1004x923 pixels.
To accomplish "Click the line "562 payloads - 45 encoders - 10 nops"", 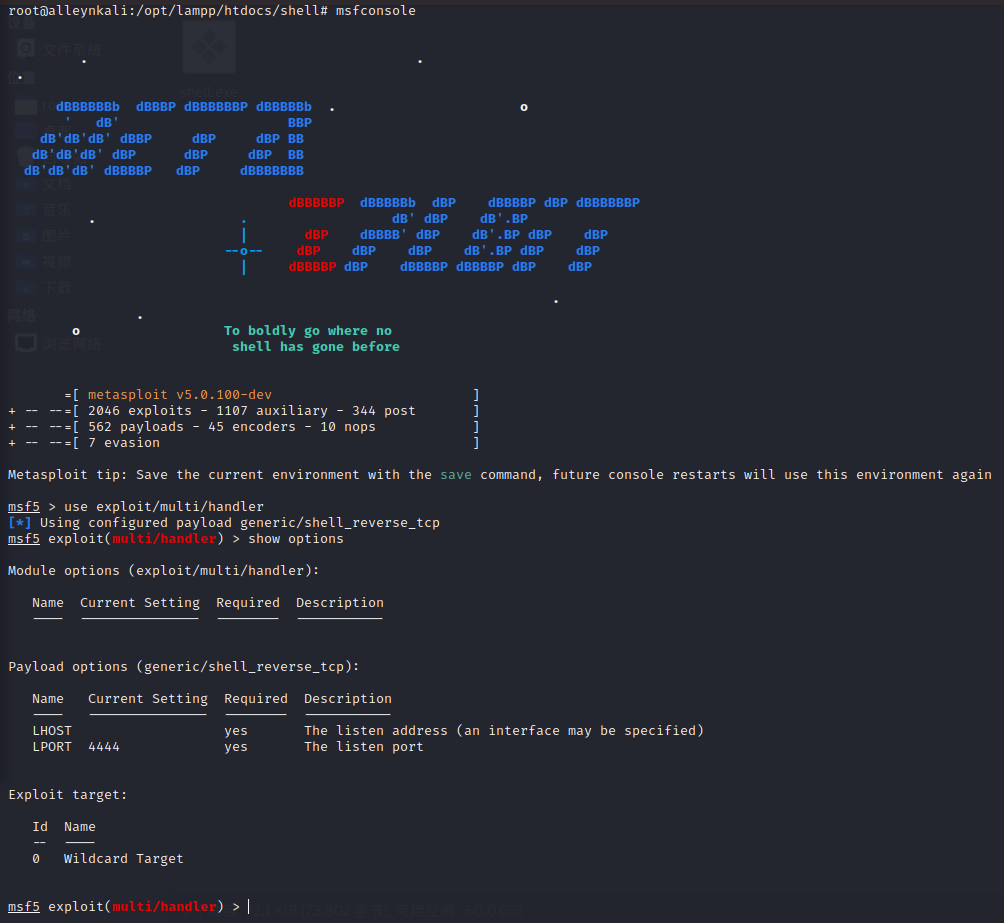I will [232, 427].
